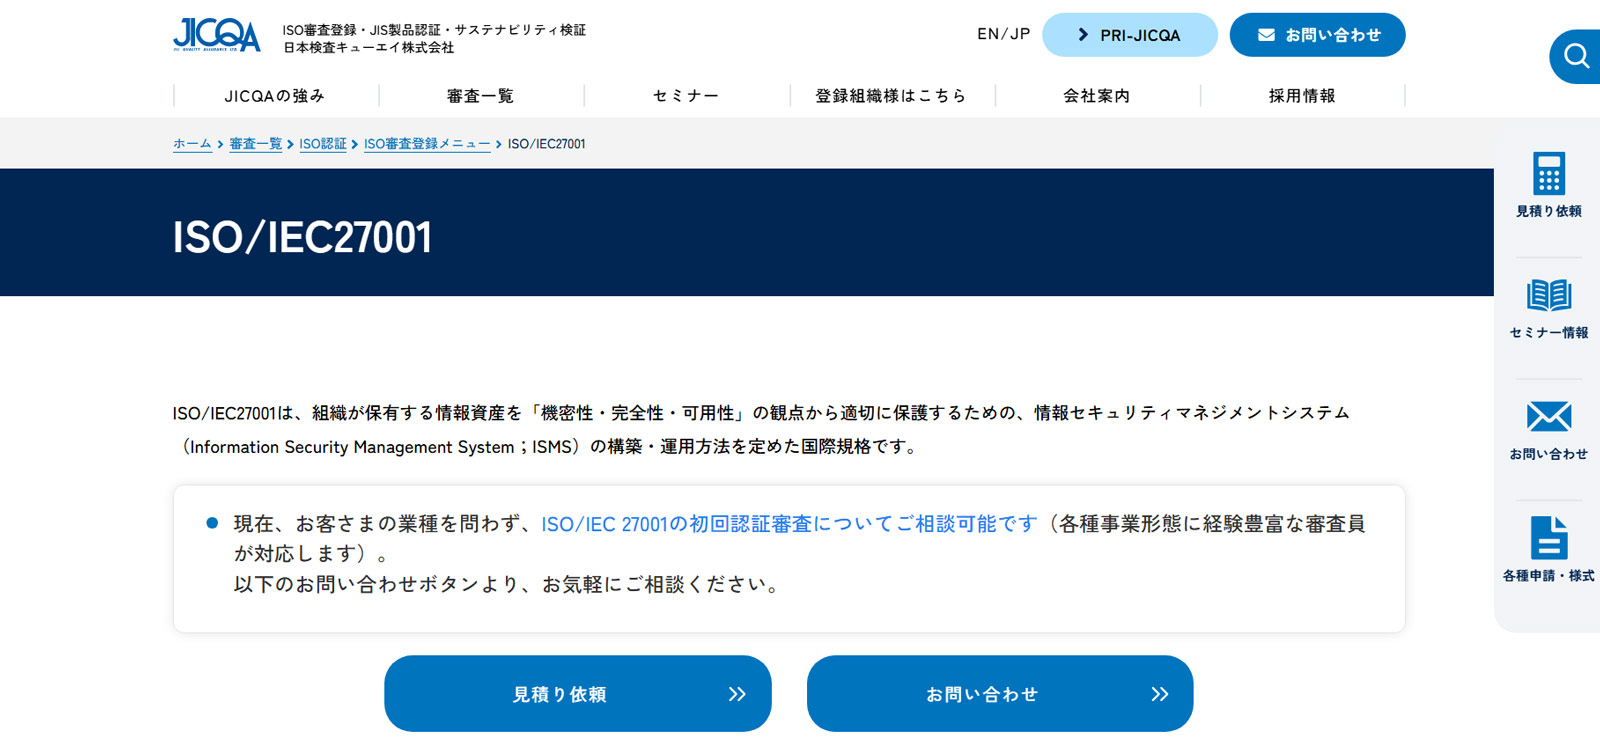Open the ISO/IEC 27001の初回認証審査 link

click(790, 524)
